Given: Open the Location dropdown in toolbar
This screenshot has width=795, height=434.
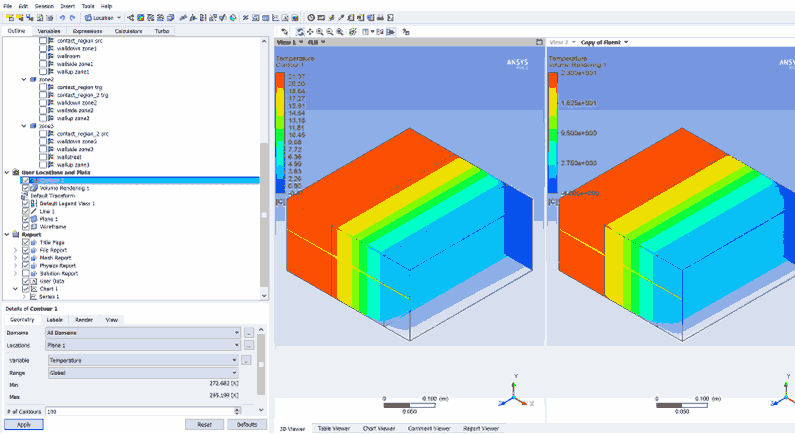Looking at the screenshot, I should tap(105, 18).
